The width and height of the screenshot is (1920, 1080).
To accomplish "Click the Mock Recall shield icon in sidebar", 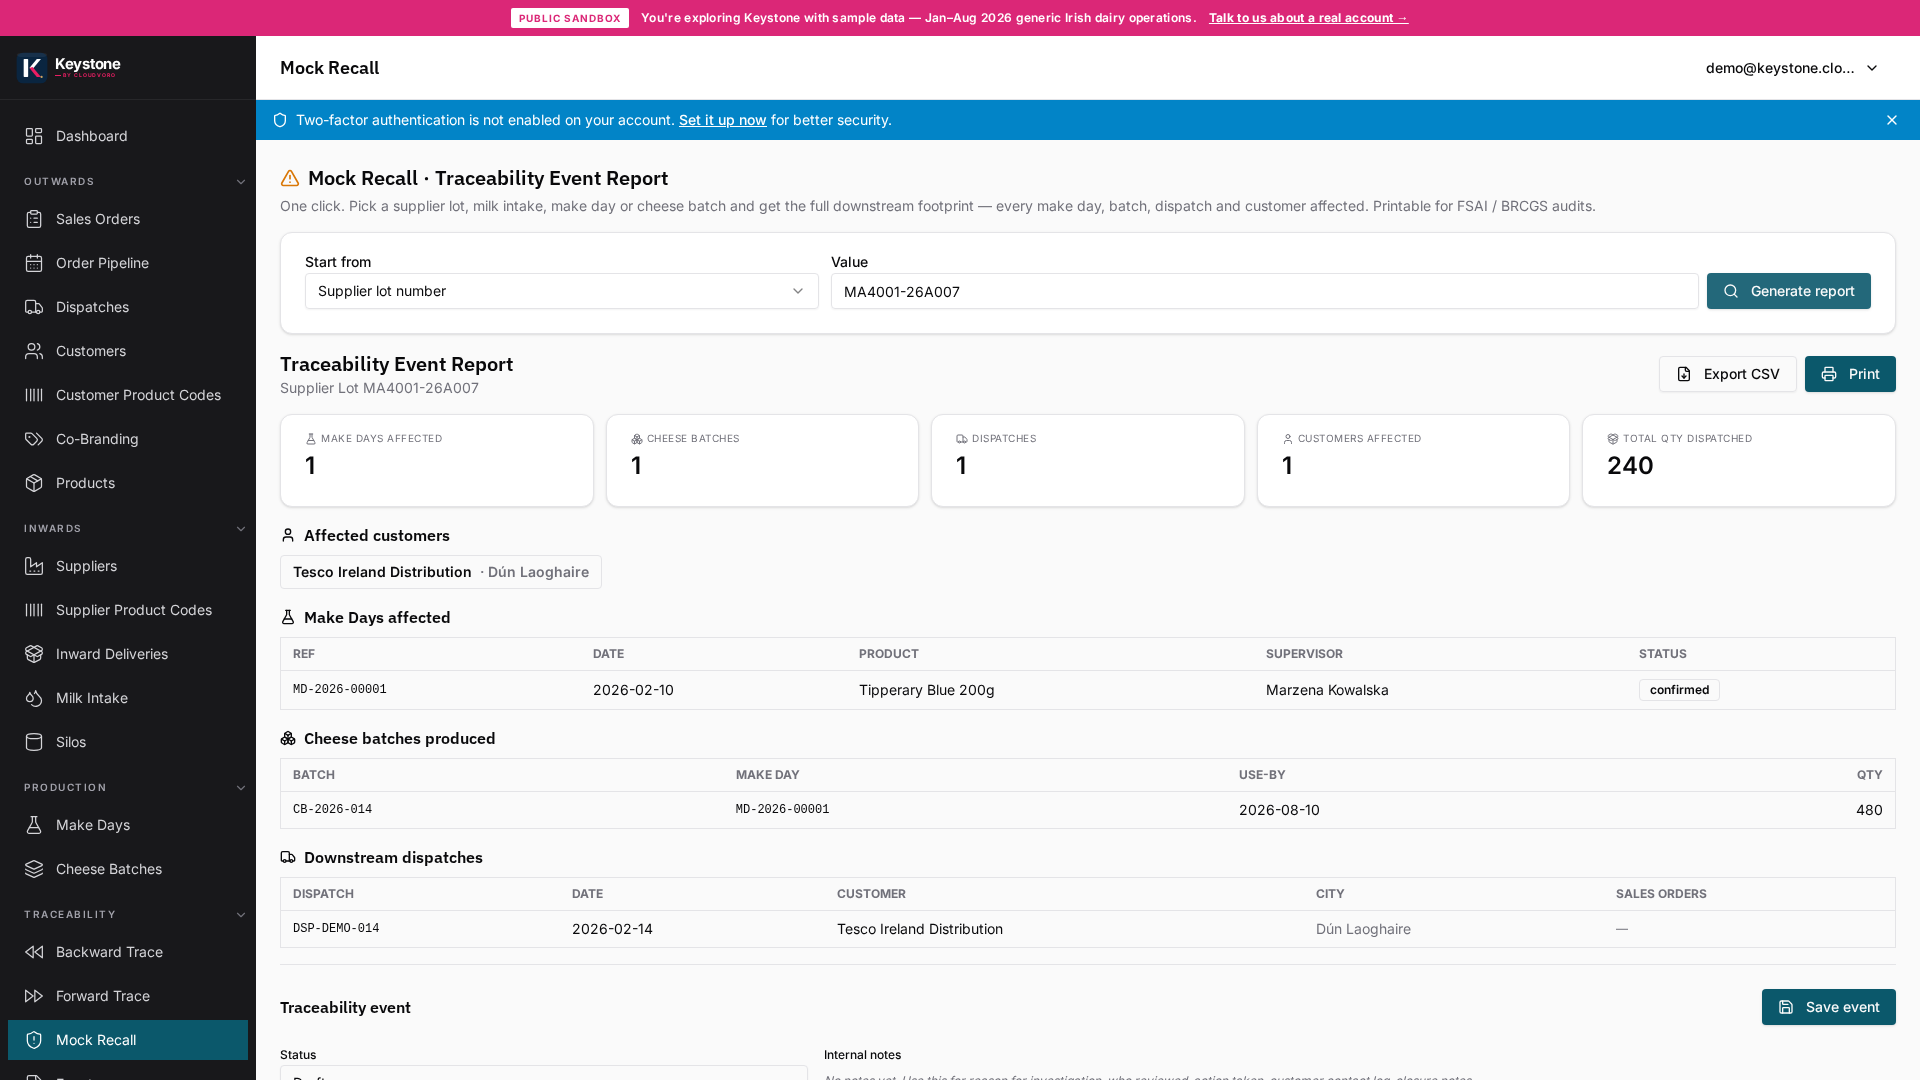I will tap(34, 1040).
